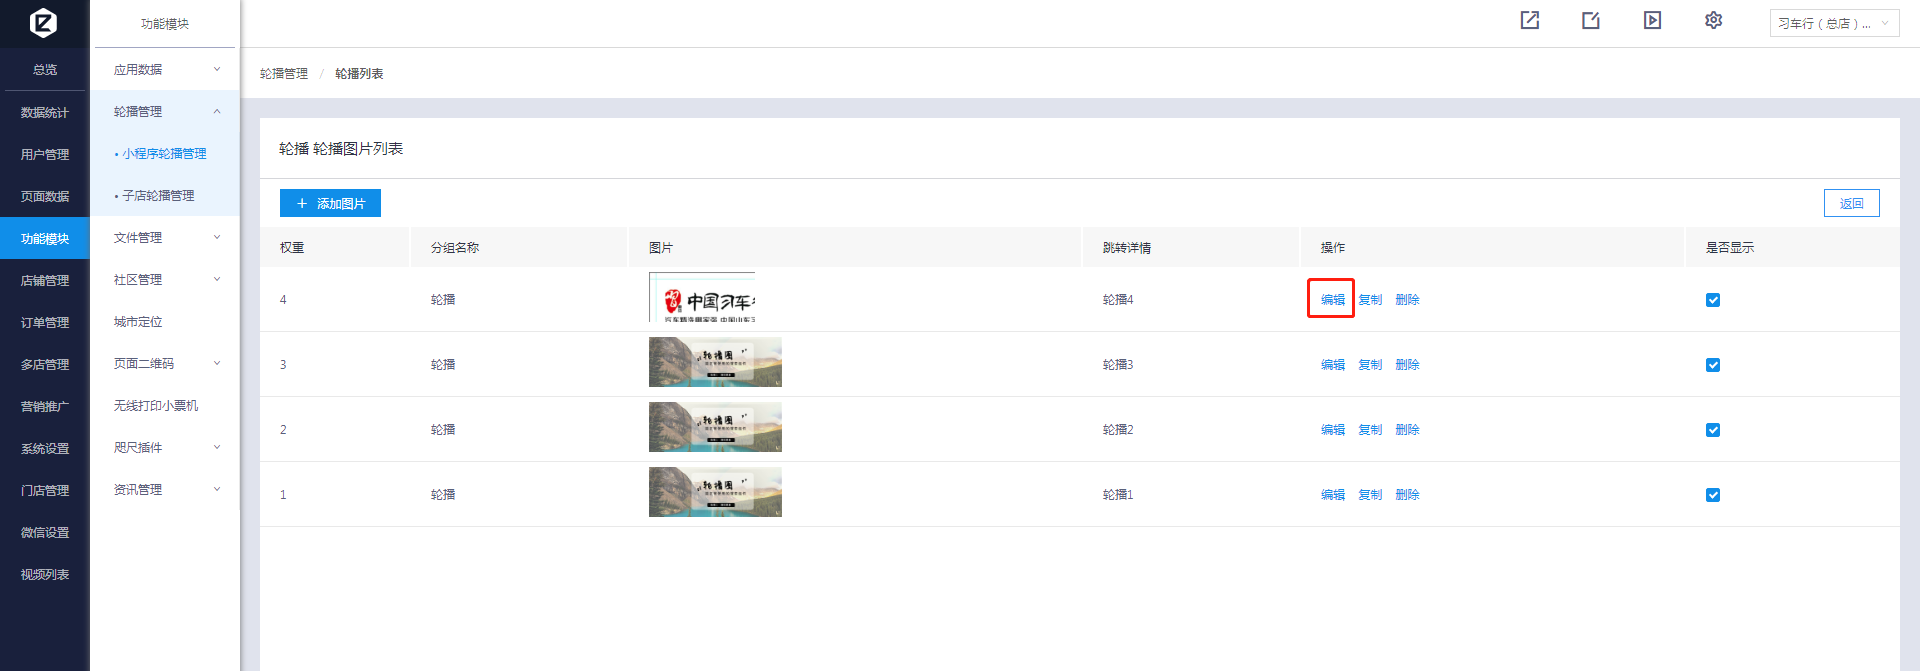
Task: Click the external link icon in top bar
Action: 1530,20
